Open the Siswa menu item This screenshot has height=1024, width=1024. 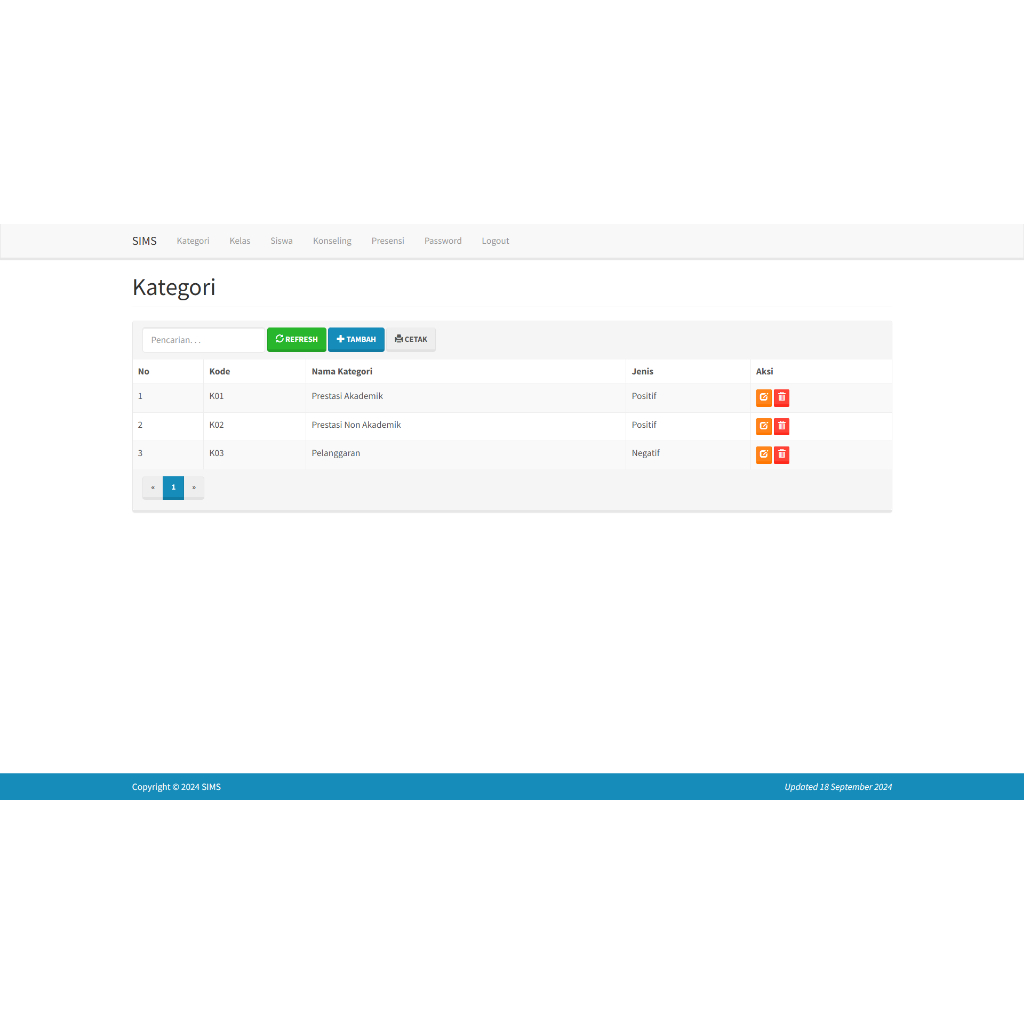(281, 240)
